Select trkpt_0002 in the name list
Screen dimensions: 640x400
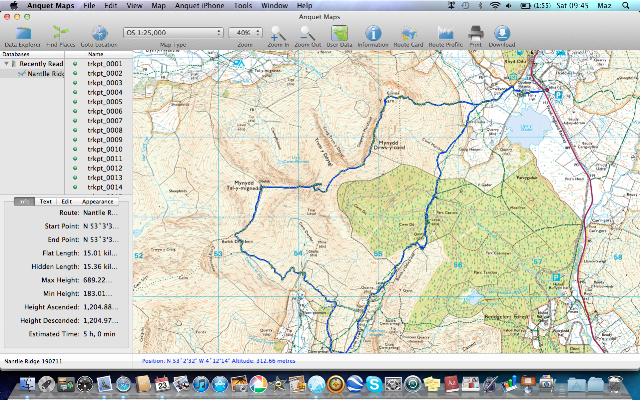click(x=104, y=73)
